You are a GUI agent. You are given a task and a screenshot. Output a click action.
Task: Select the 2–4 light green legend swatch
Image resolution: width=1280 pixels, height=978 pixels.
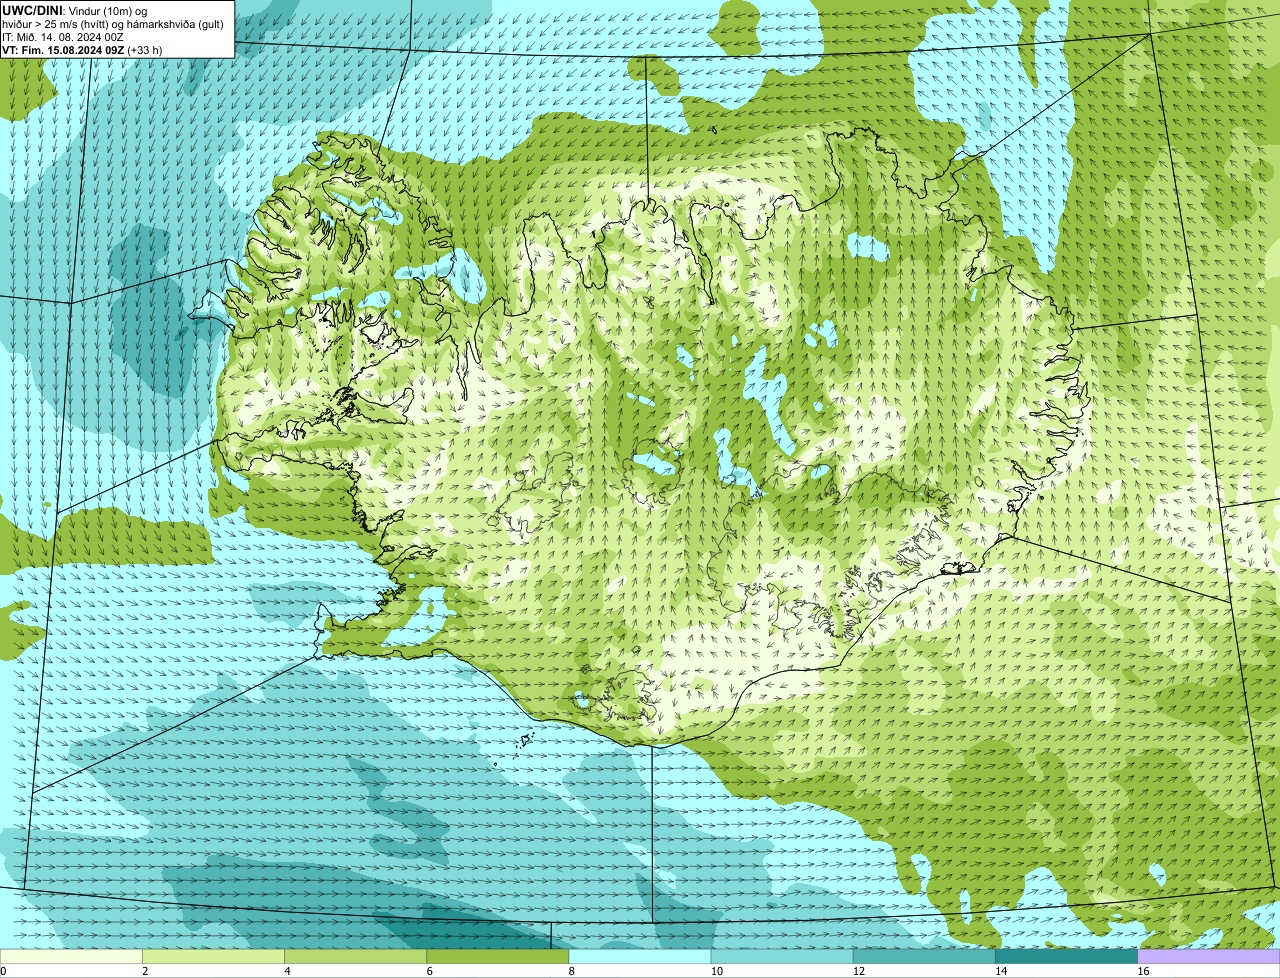pos(213,957)
